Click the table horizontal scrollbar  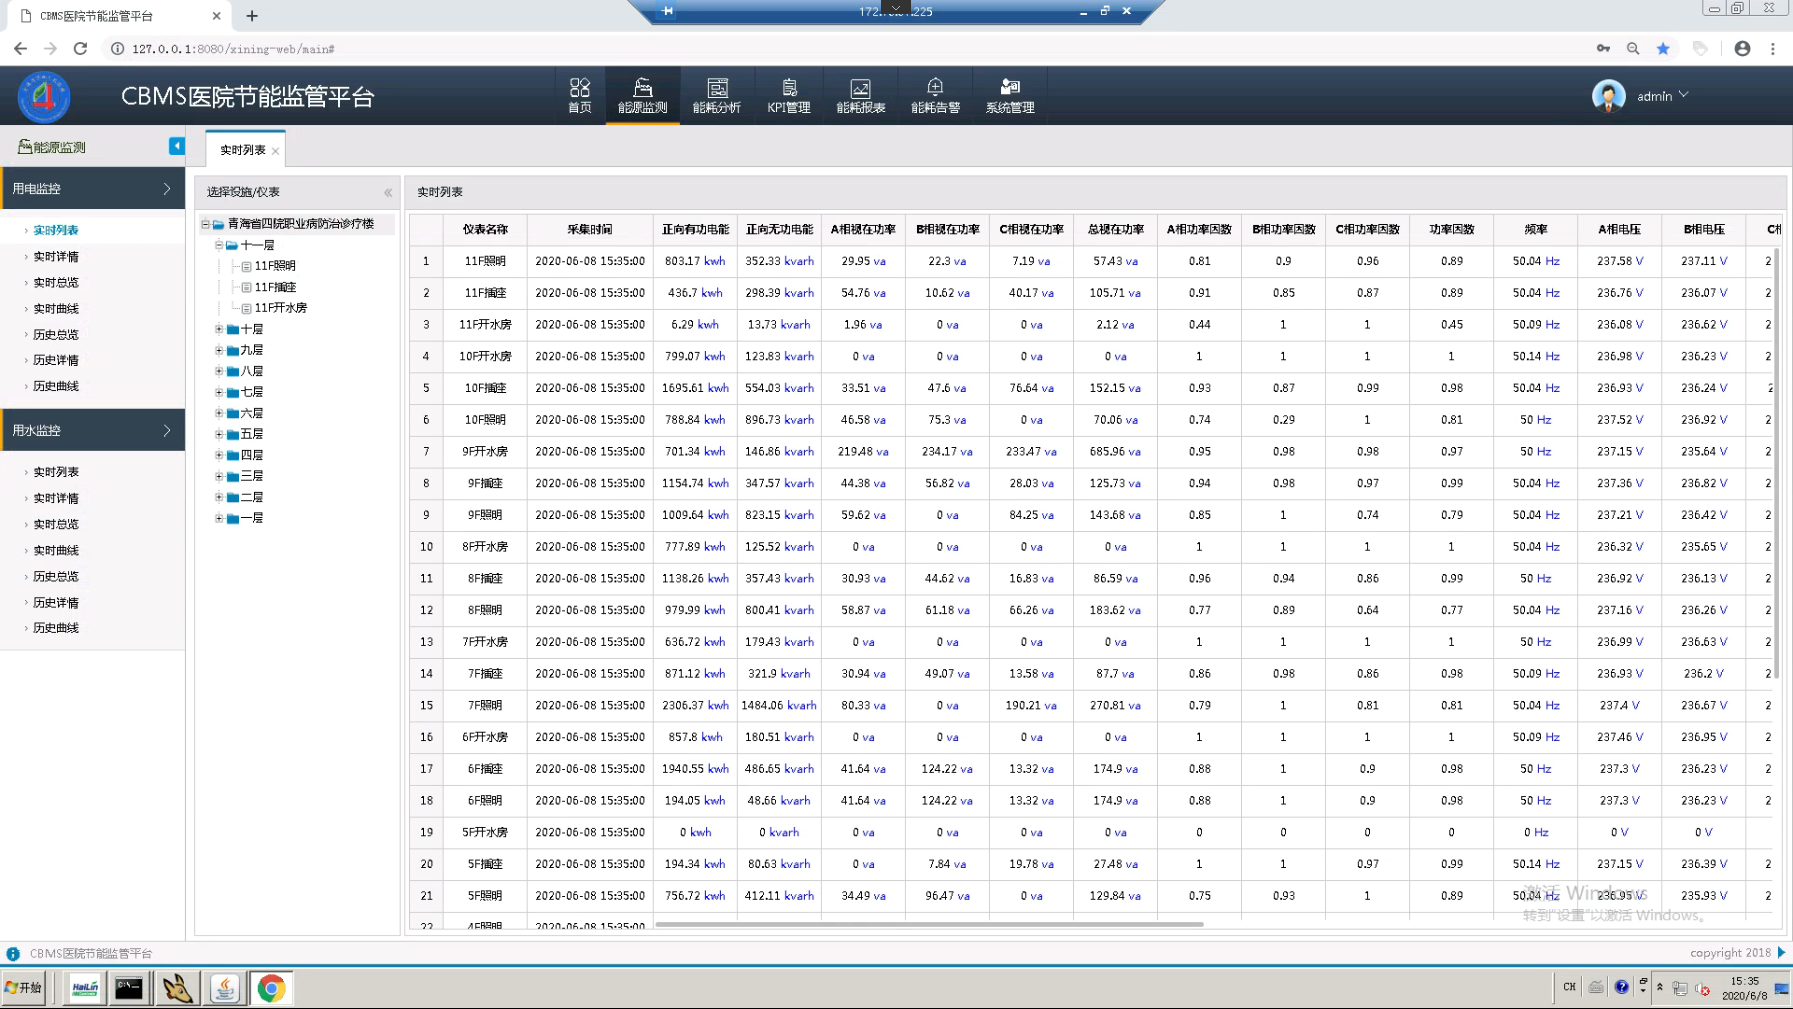pos(929,924)
